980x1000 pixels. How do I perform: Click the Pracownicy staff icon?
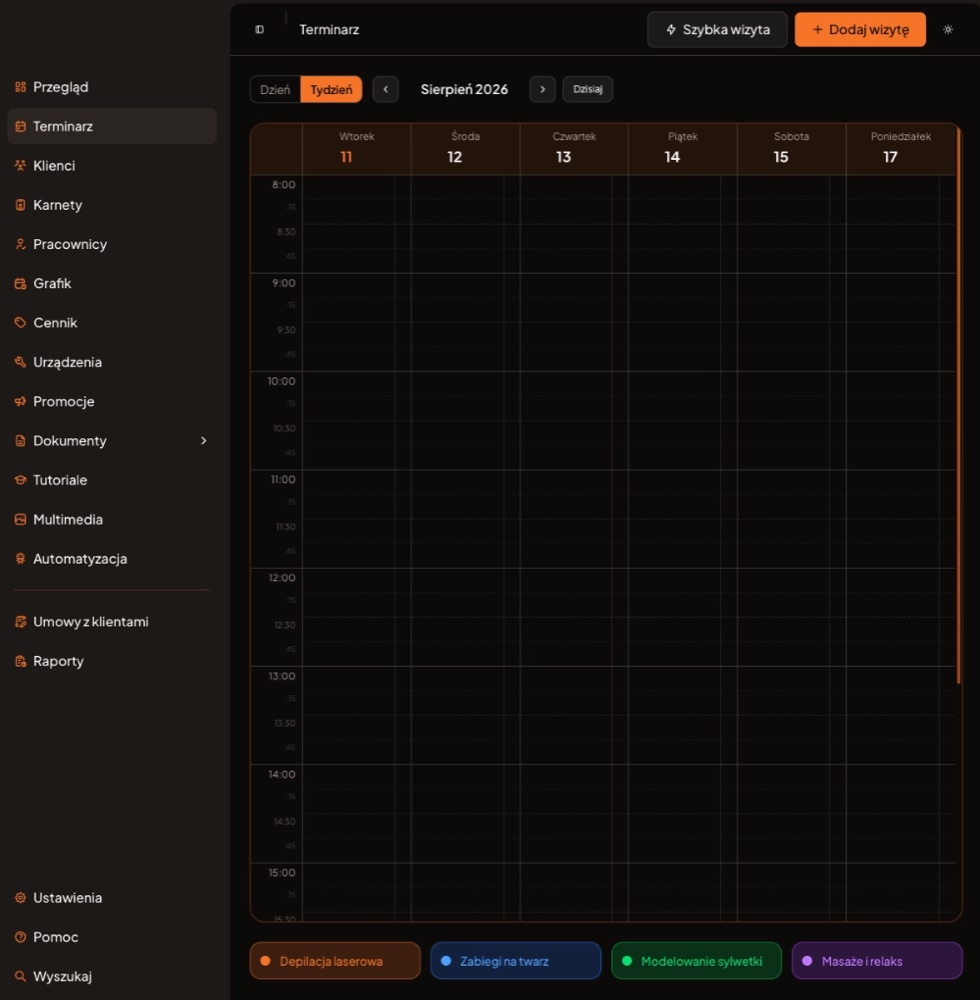click(20, 244)
